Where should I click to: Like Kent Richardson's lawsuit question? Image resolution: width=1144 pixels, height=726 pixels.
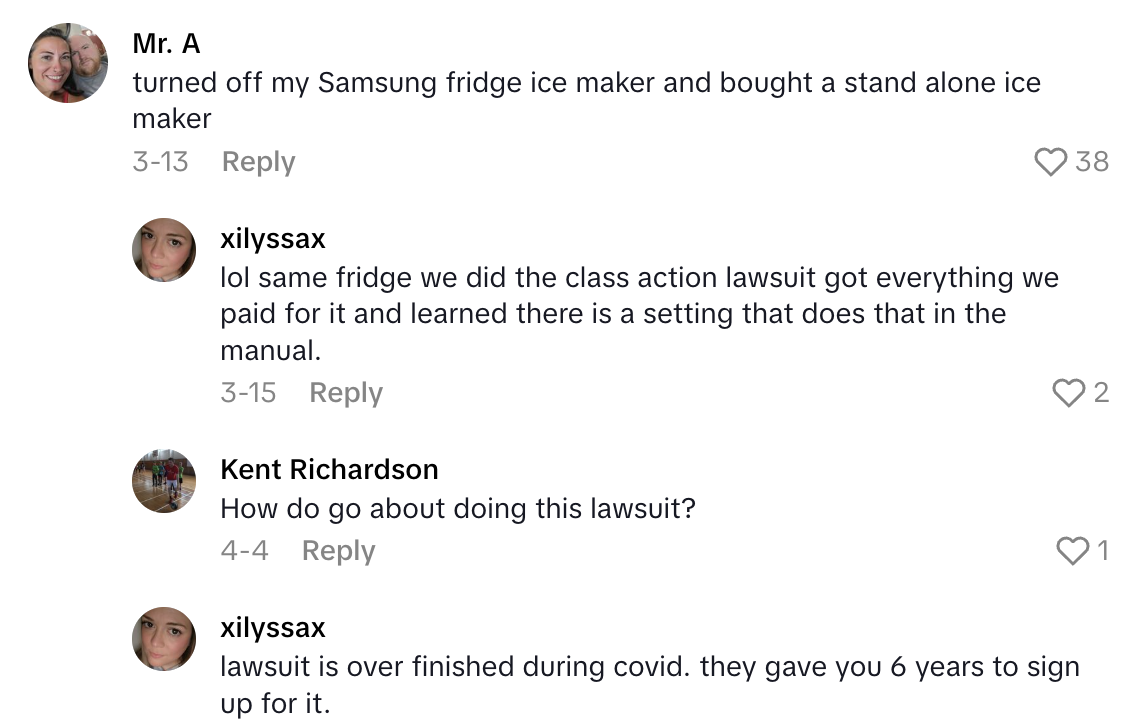click(x=1072, y=551)
